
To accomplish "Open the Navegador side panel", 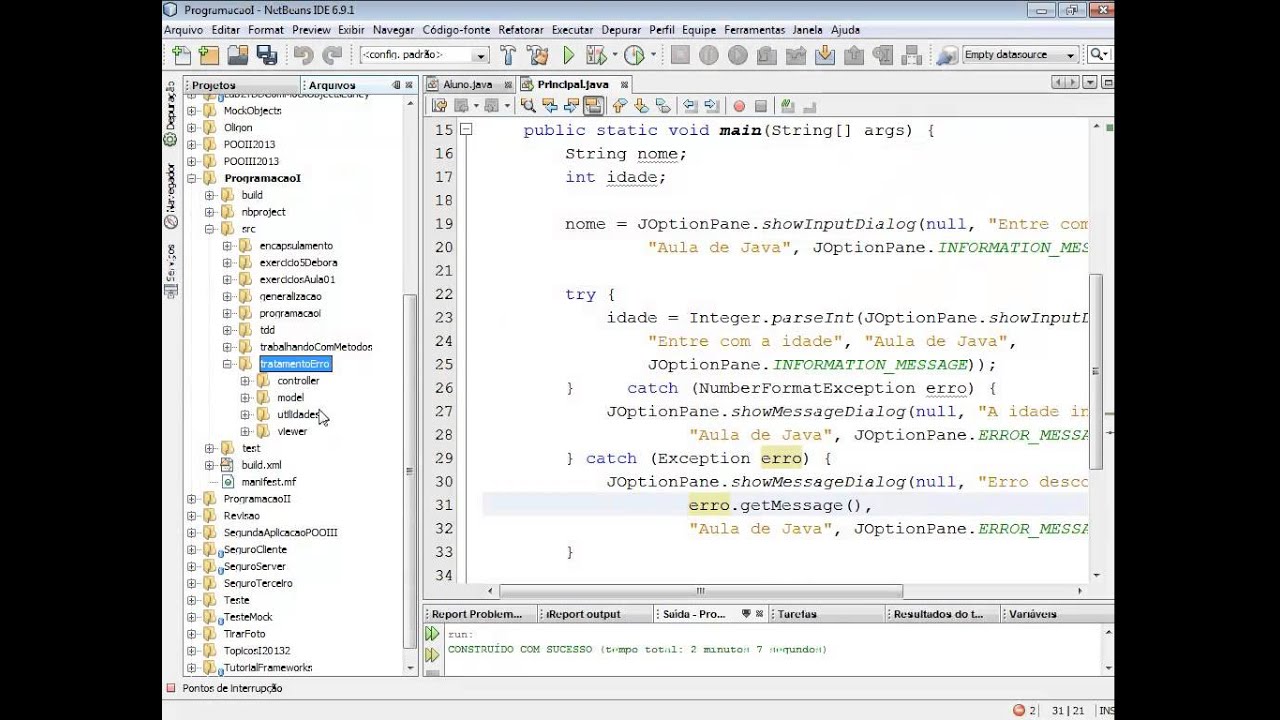I will 170,195.
